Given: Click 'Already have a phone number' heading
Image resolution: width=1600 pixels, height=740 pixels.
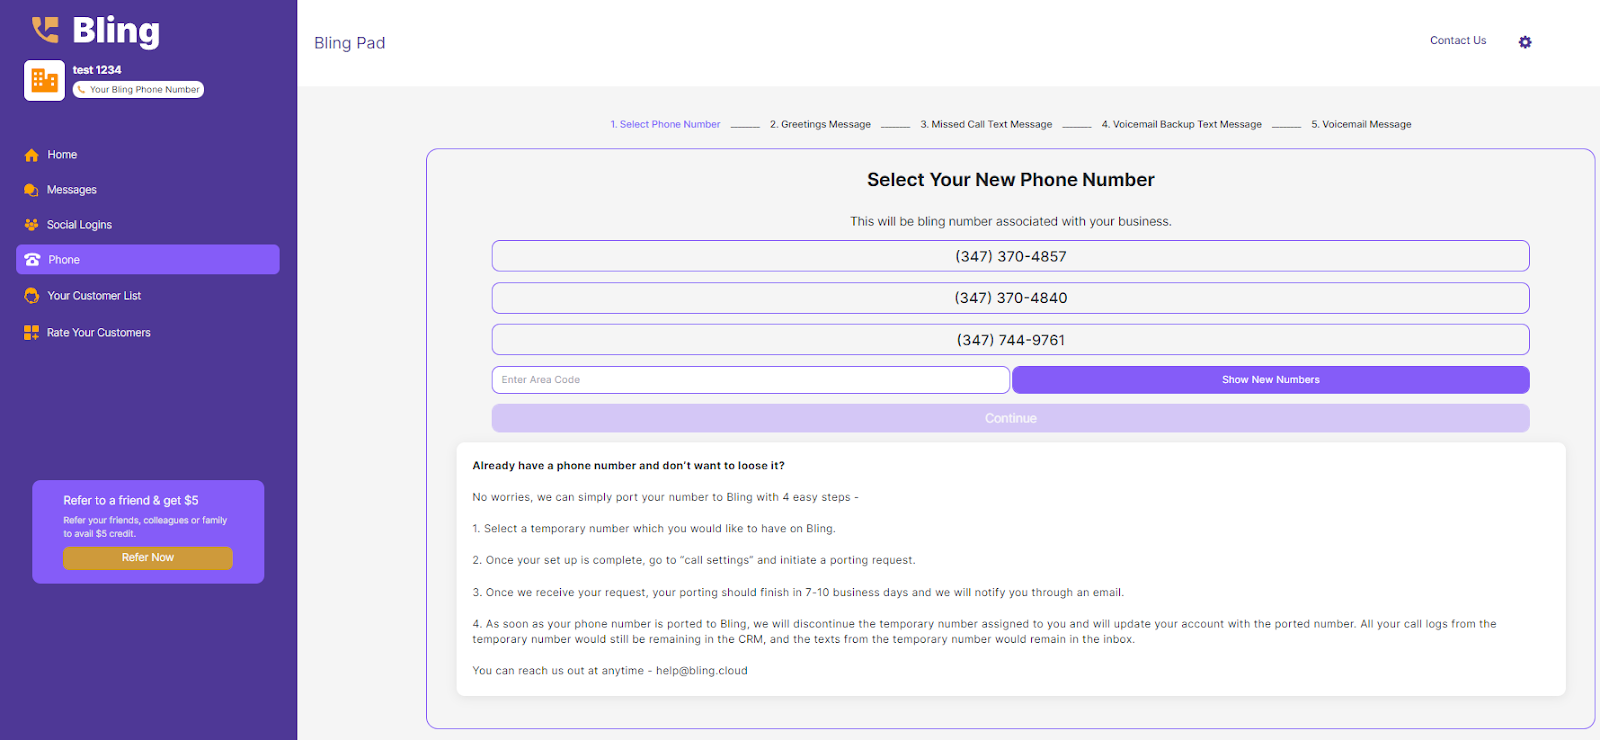Looking at the screenshot, I should coord(628,466).
